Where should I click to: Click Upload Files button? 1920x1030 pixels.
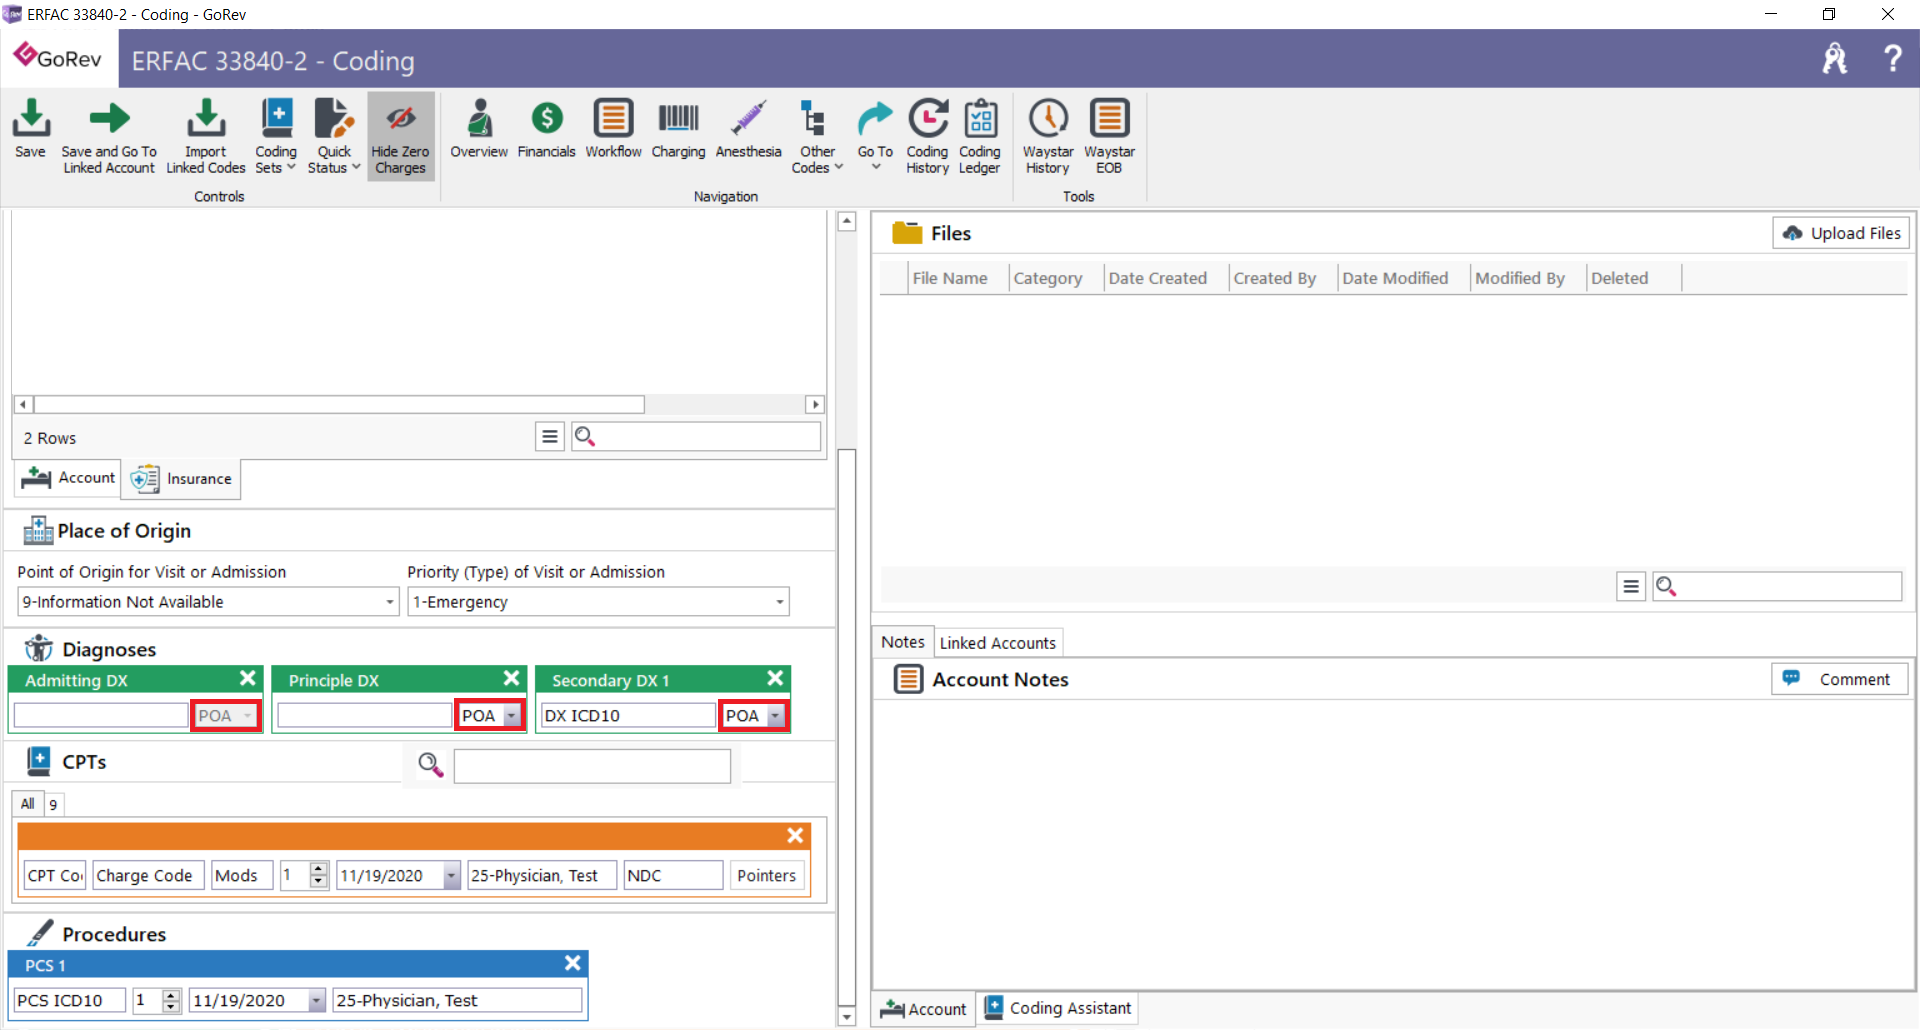(1841, 233)
